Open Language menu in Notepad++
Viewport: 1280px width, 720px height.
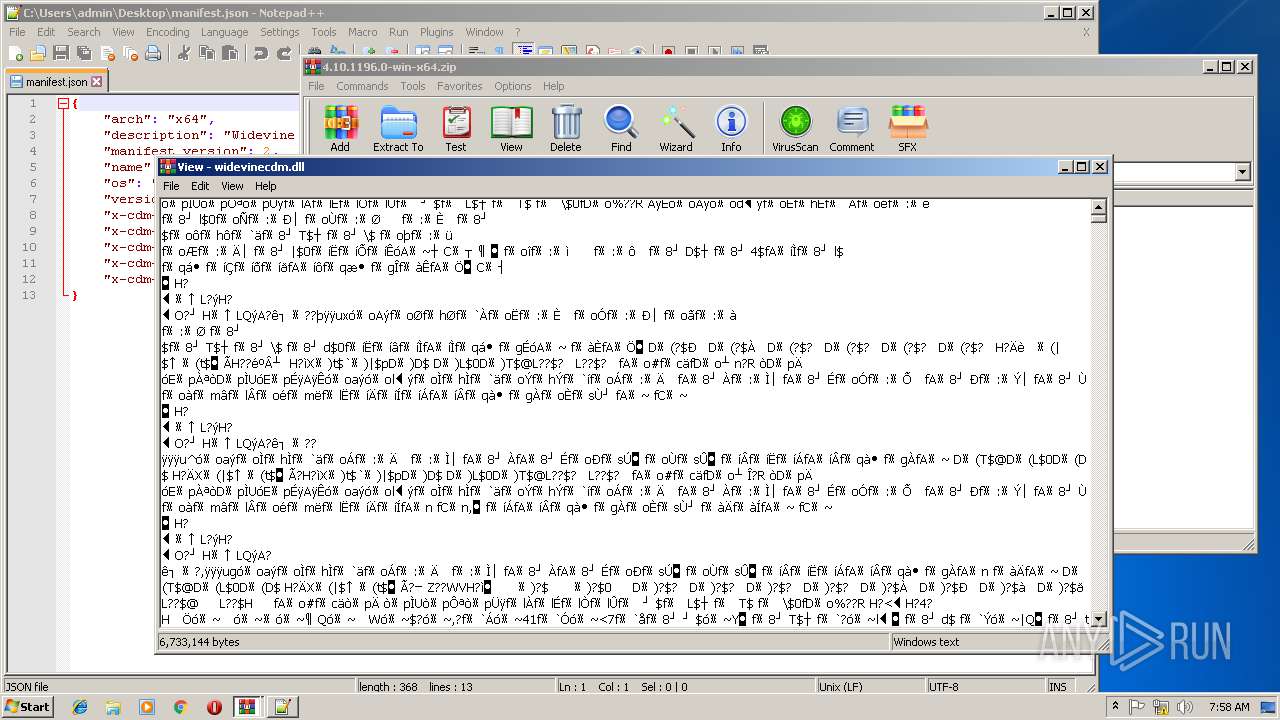224,32
